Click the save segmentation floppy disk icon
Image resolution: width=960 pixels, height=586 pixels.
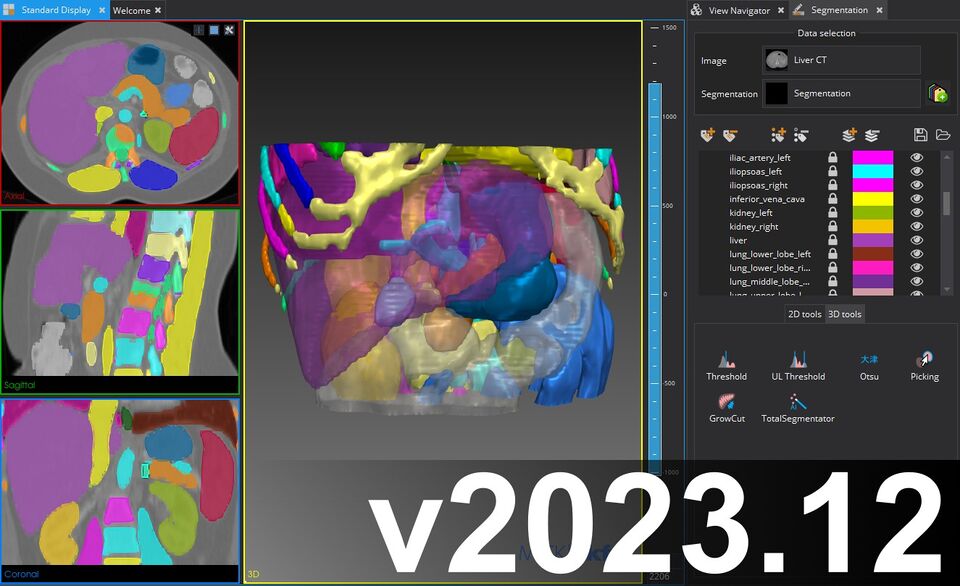point(921,134)
